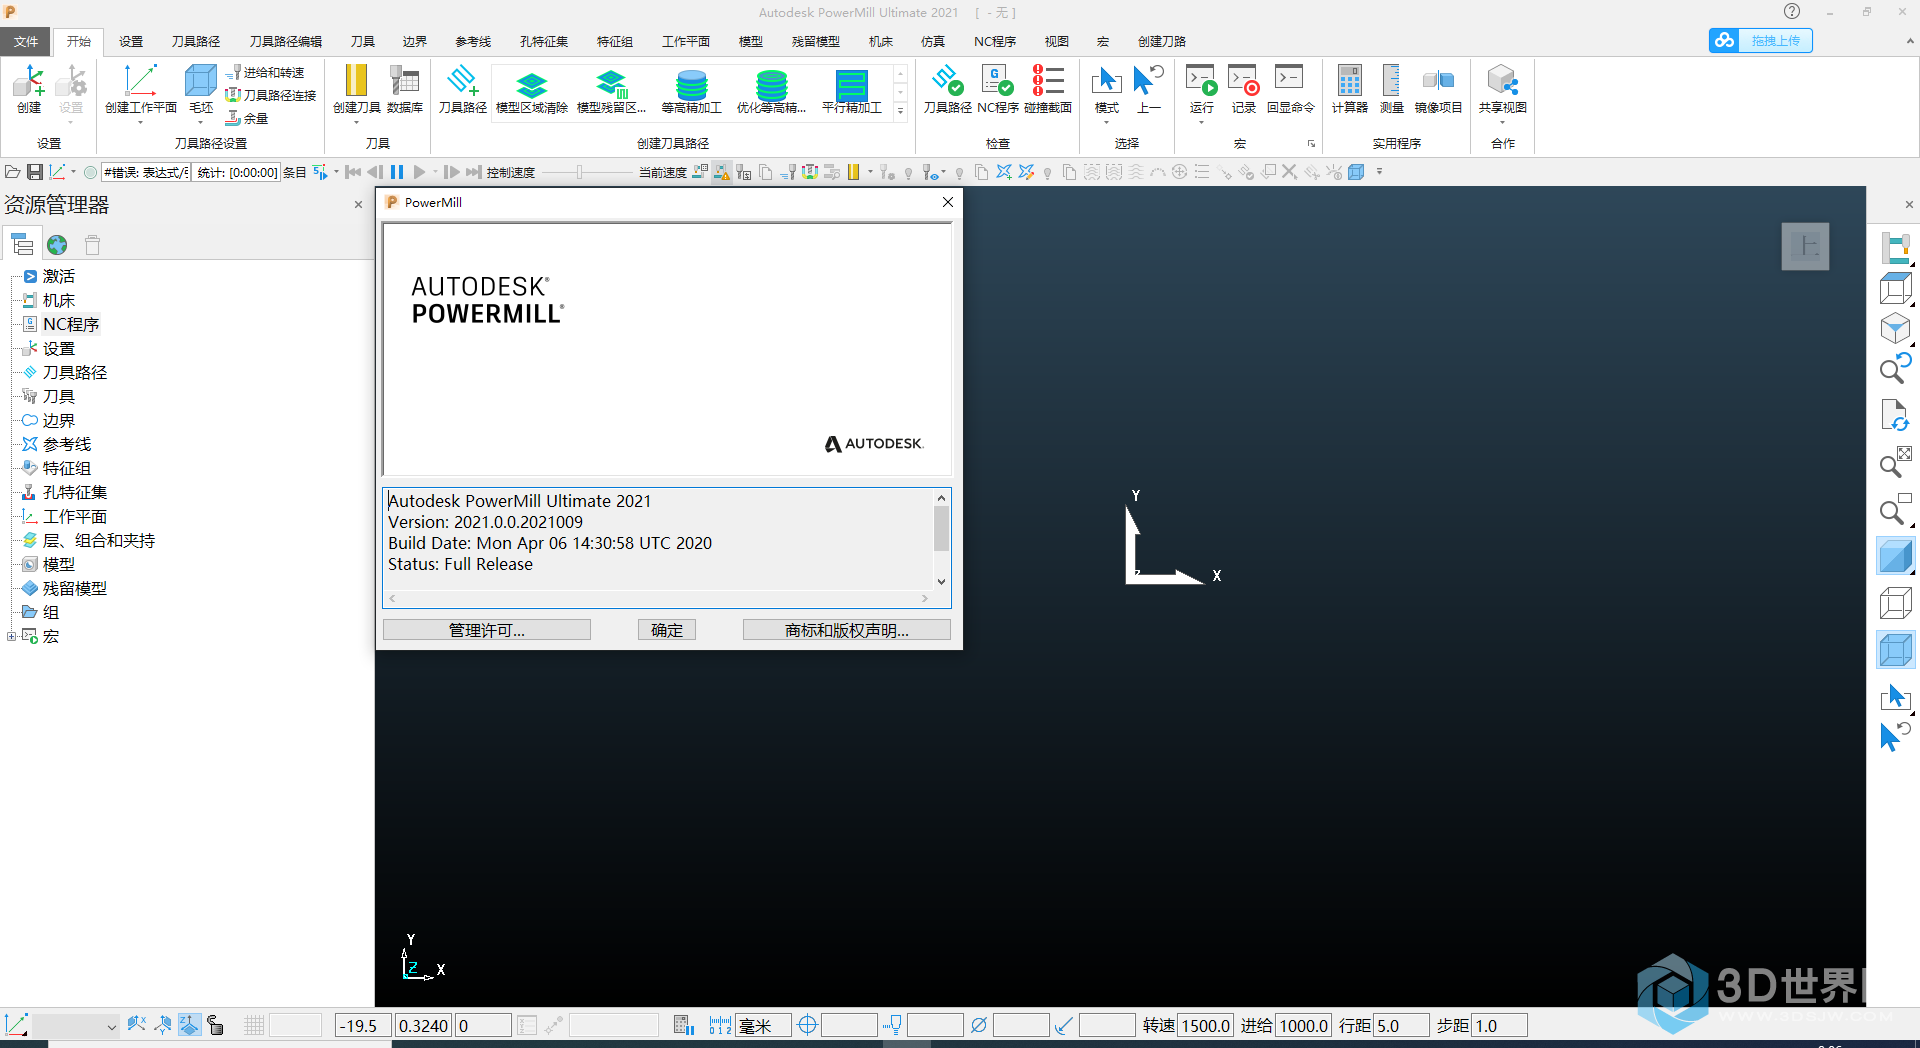Switch to the 视图 ribbon tab
This screenshot has height=1048, width=1920.
(1057, 41)
